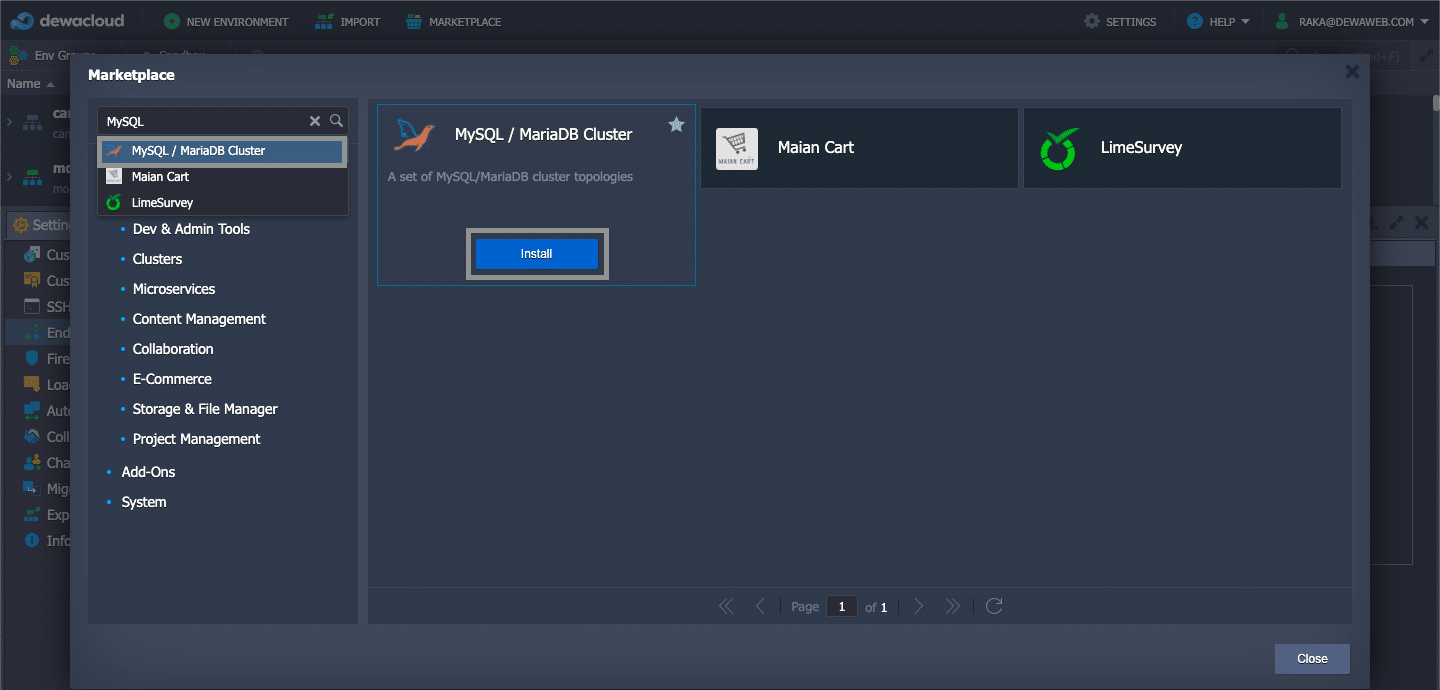This screenshot has height=690, width=1440.
Task: Go to previous results page
Action: [x=760, y=606]
